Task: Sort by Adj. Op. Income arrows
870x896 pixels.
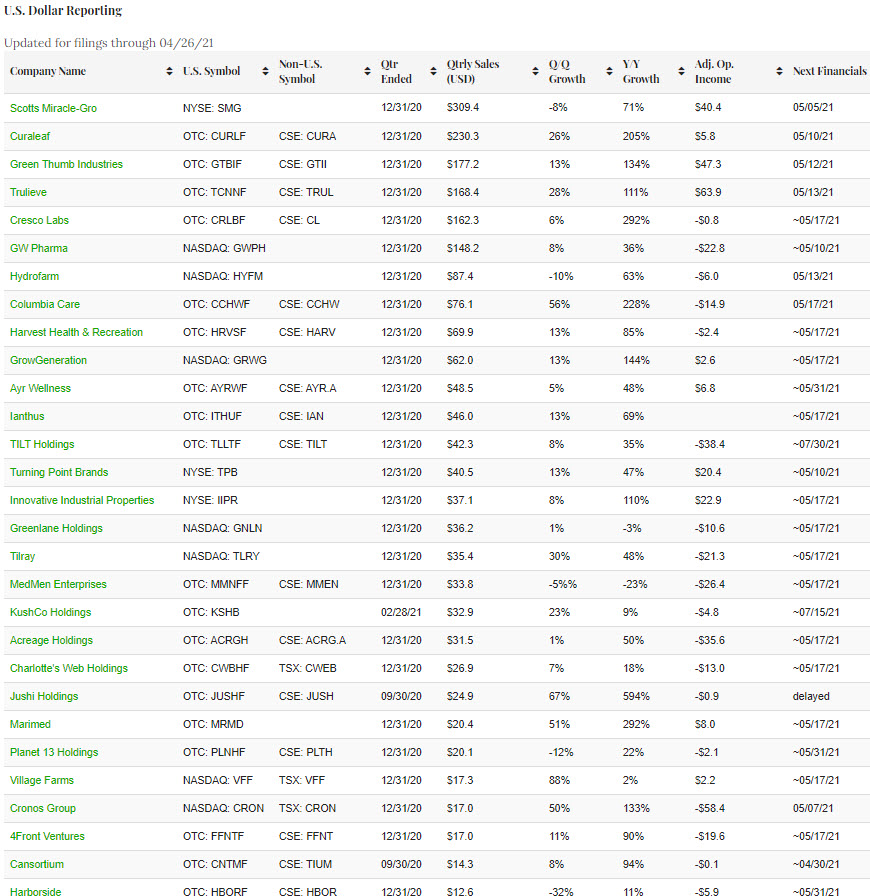Action: pyautogui.click(x=779, y=72)
